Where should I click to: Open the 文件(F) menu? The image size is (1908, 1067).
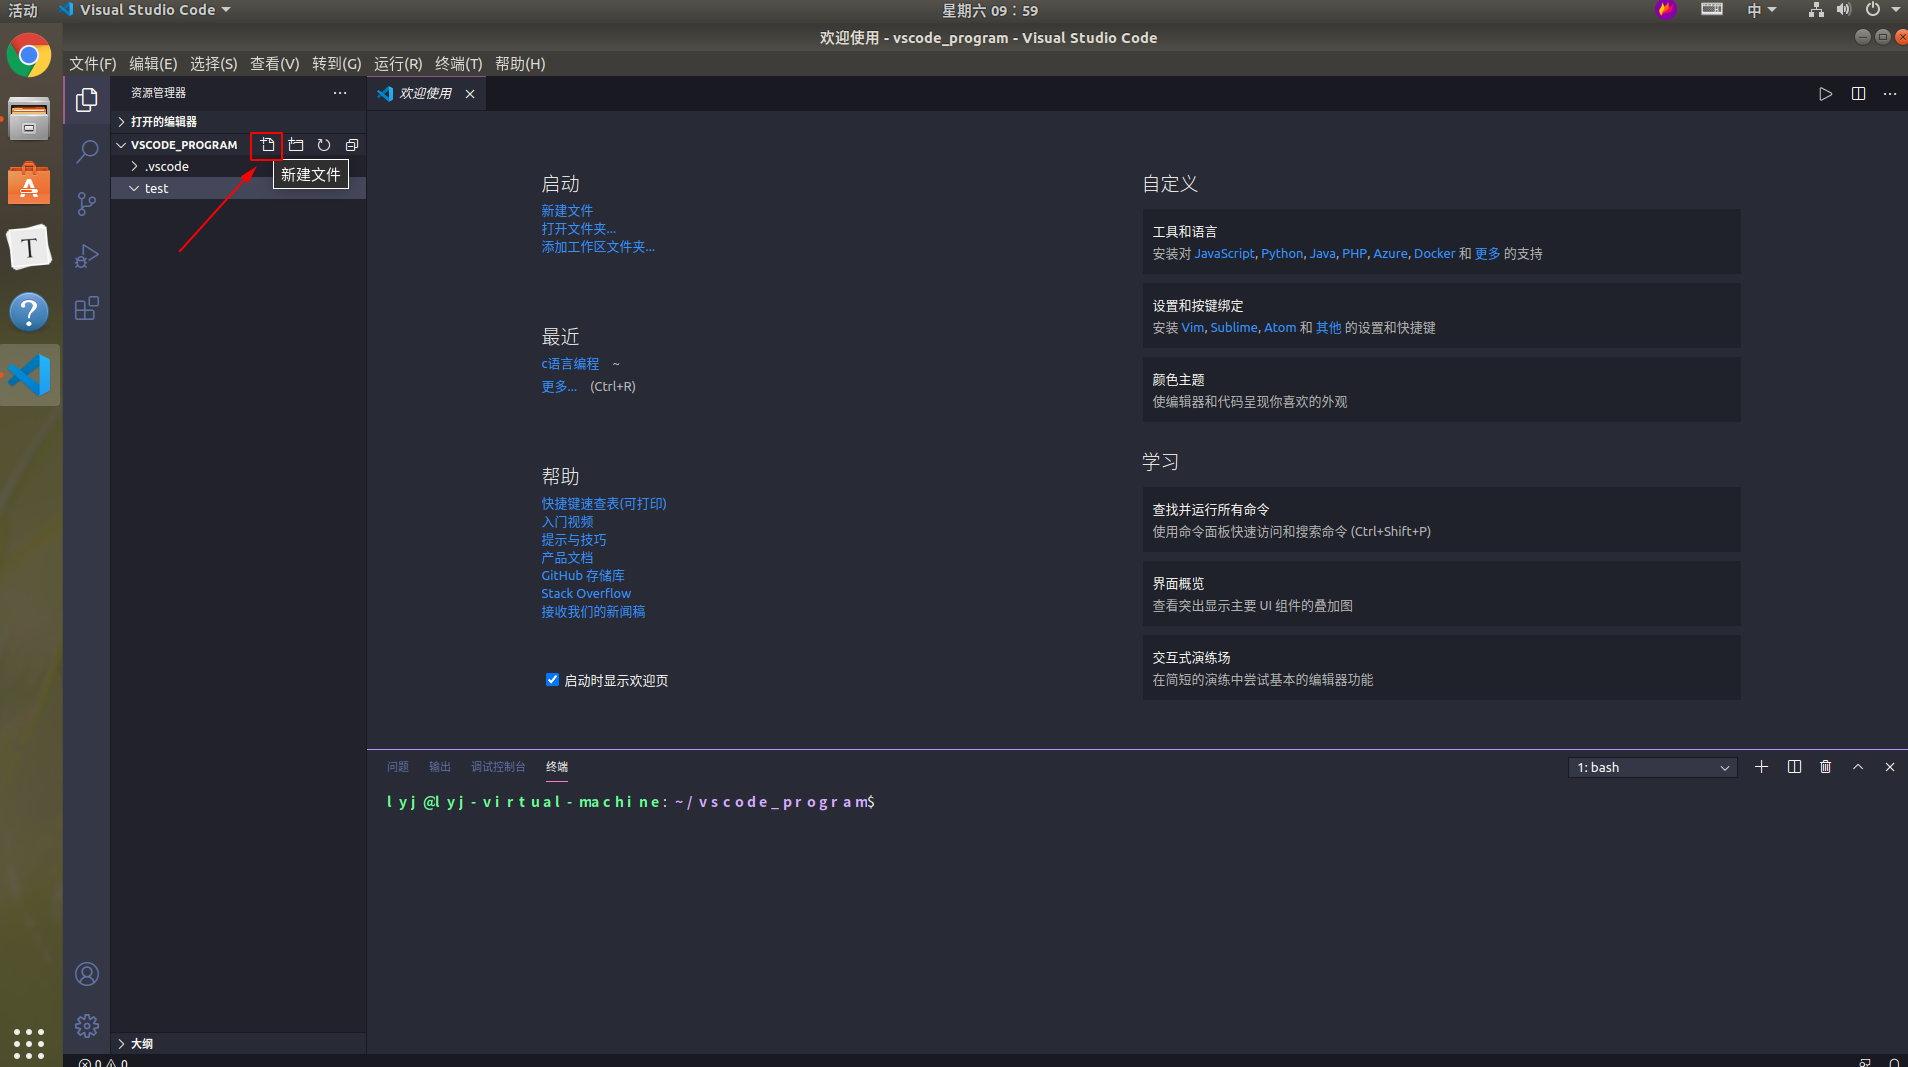coord(93,64)
